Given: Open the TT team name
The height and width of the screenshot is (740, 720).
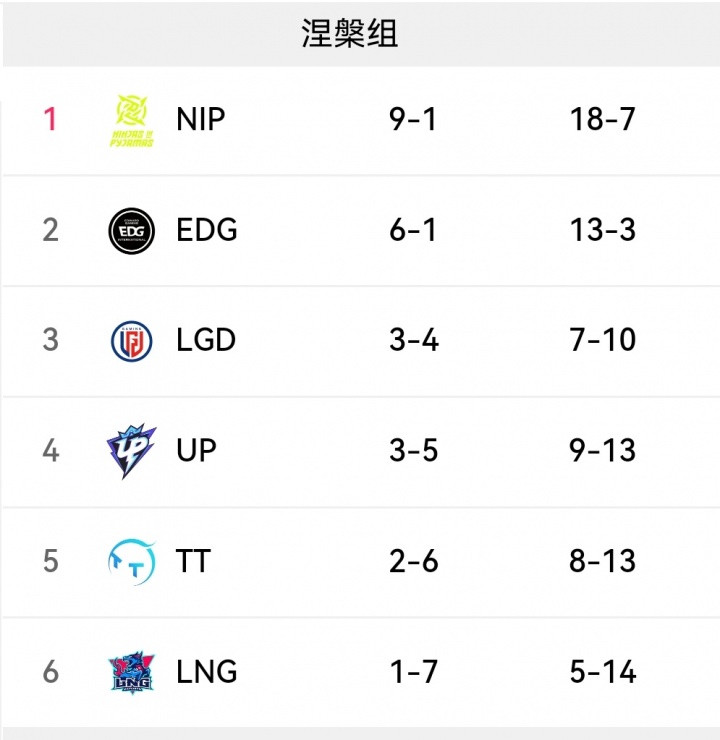Looking at the screenshot, I should pos(193,561).
